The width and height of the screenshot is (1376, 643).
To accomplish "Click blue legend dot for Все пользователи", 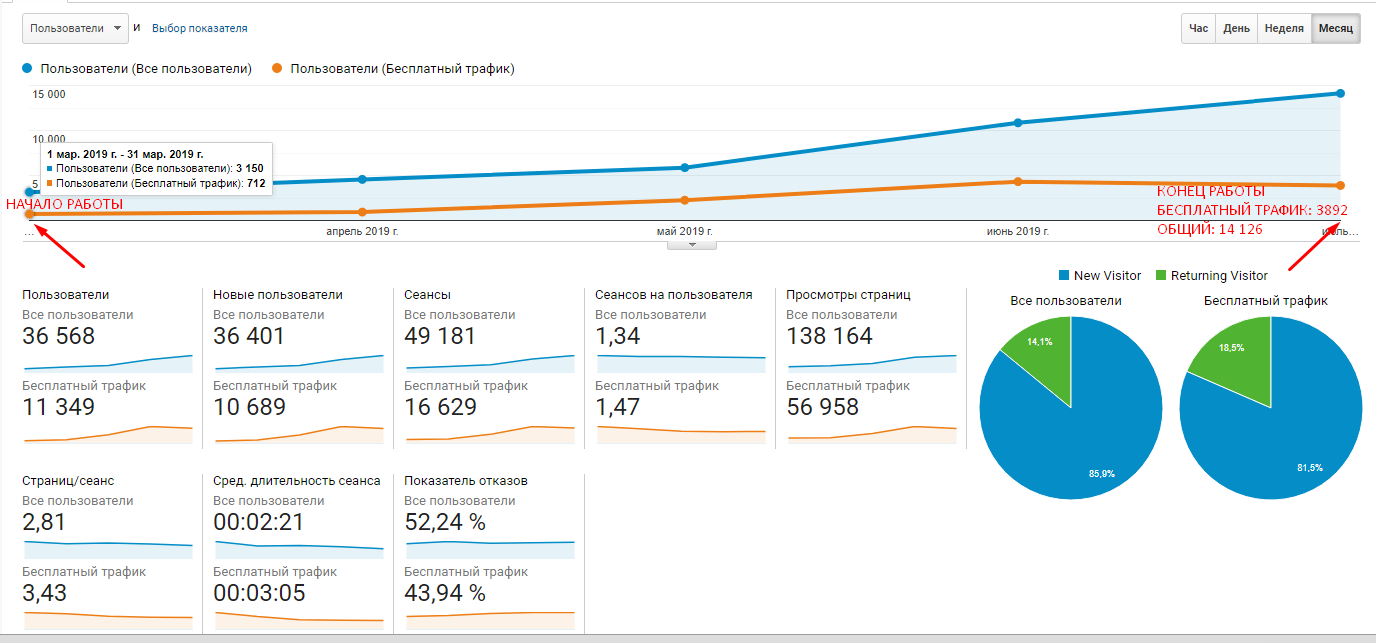I will point(28,69).
